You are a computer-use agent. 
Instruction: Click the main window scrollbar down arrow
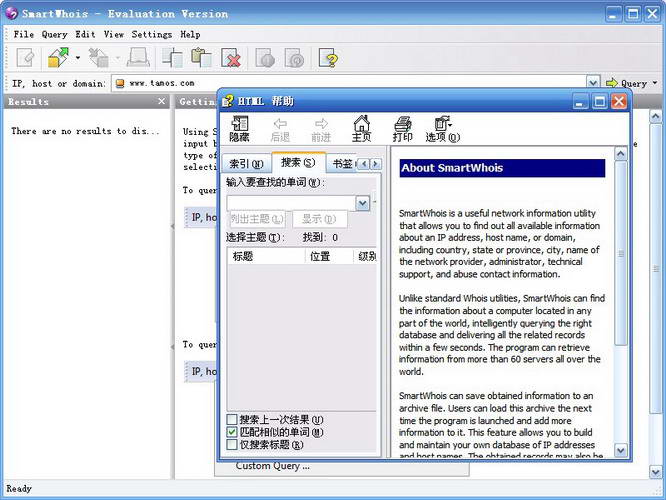tap(655, 472)
